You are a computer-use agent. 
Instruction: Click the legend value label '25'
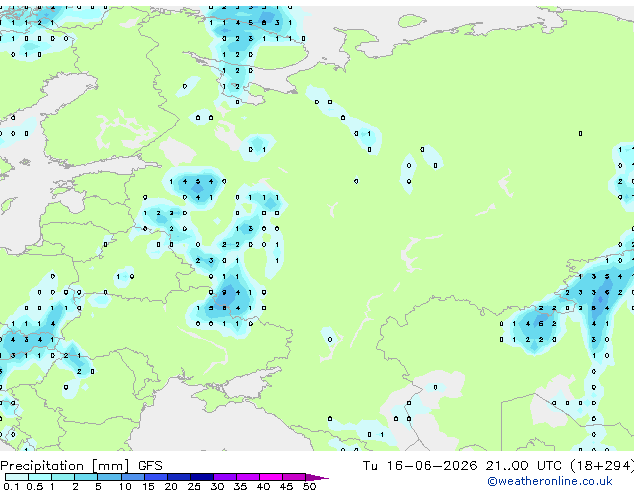[x=194, y=486]
